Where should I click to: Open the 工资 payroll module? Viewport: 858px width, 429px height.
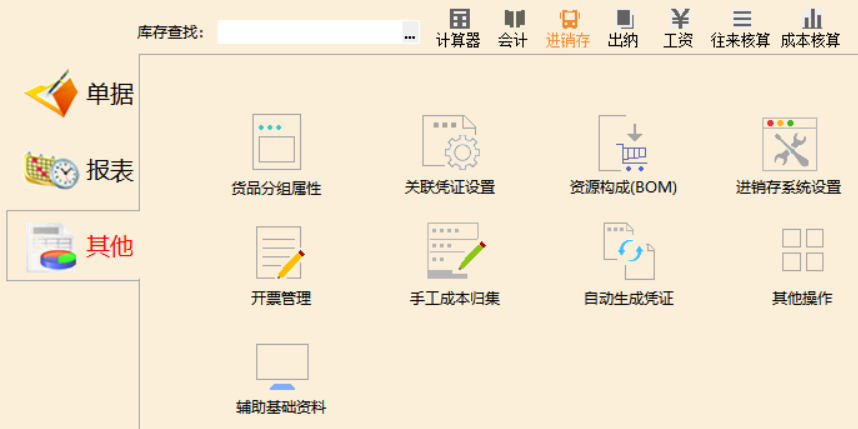tap(679, 29)
